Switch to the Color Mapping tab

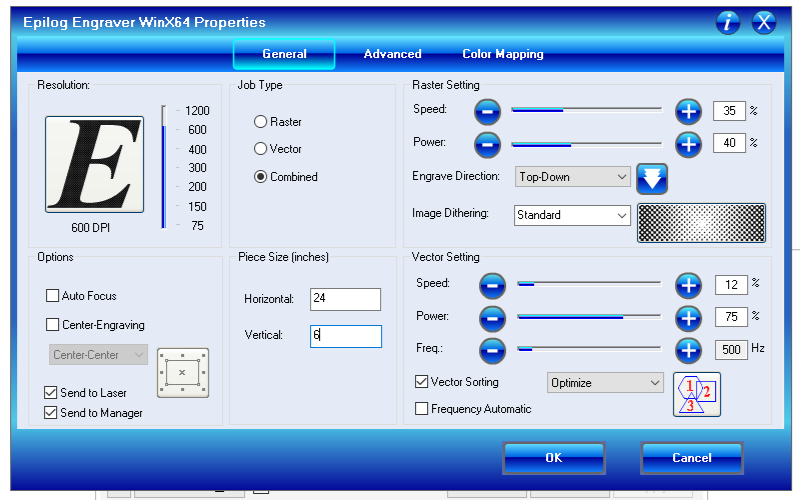click(503, 54)
